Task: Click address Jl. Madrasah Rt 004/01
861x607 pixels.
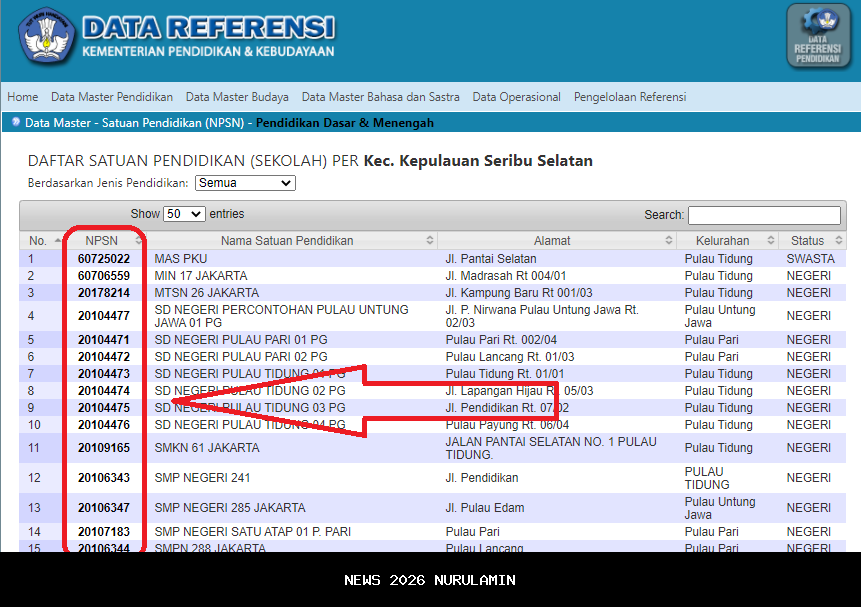Action: (x=506, y=276)
